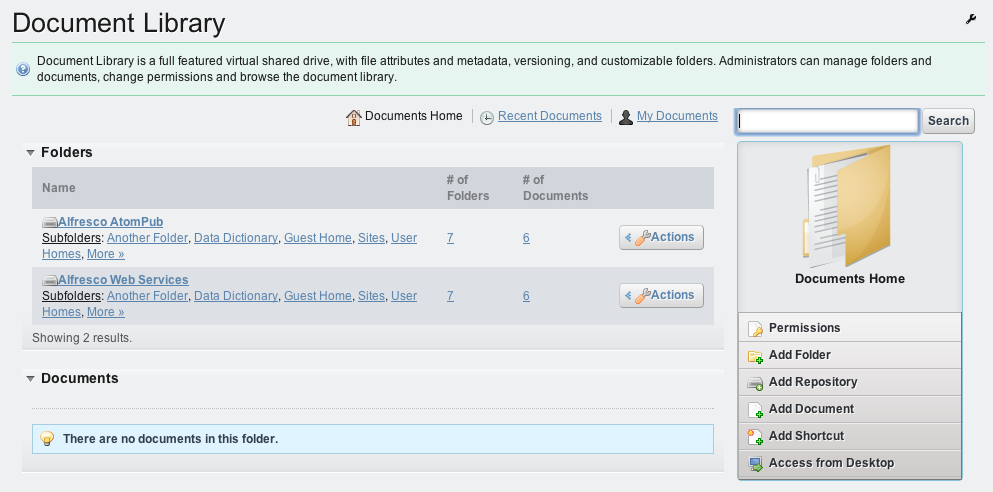Select Add Document in the side menu
The height and width of the screenshot is (492, 993).
[x=849, y=409]
